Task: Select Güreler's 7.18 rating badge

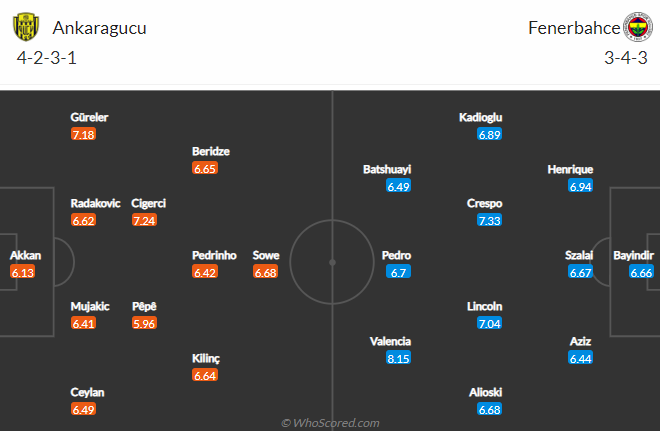Action: (x=83, y=134)
